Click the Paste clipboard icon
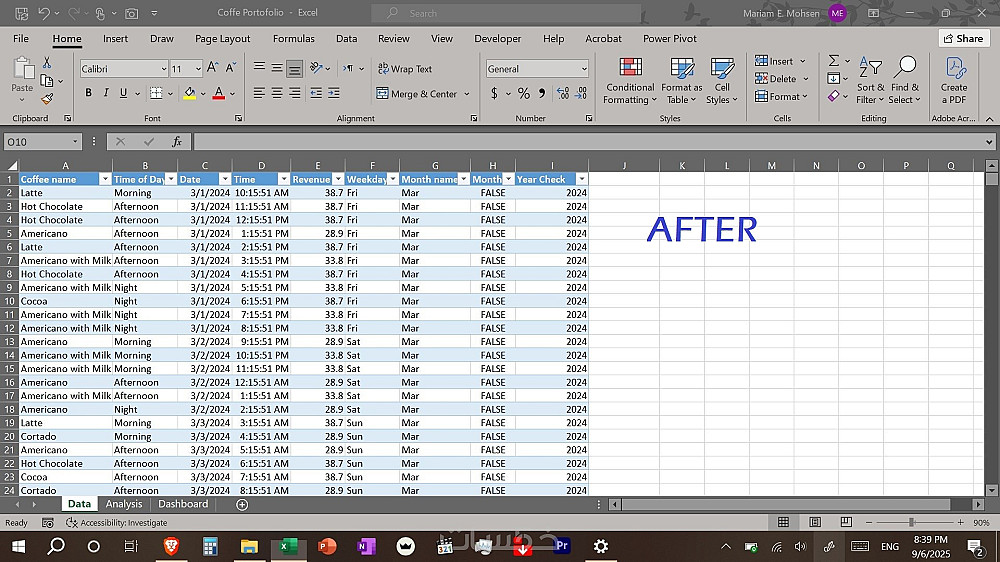1000x562 pixels. click(x=22, y=69)
